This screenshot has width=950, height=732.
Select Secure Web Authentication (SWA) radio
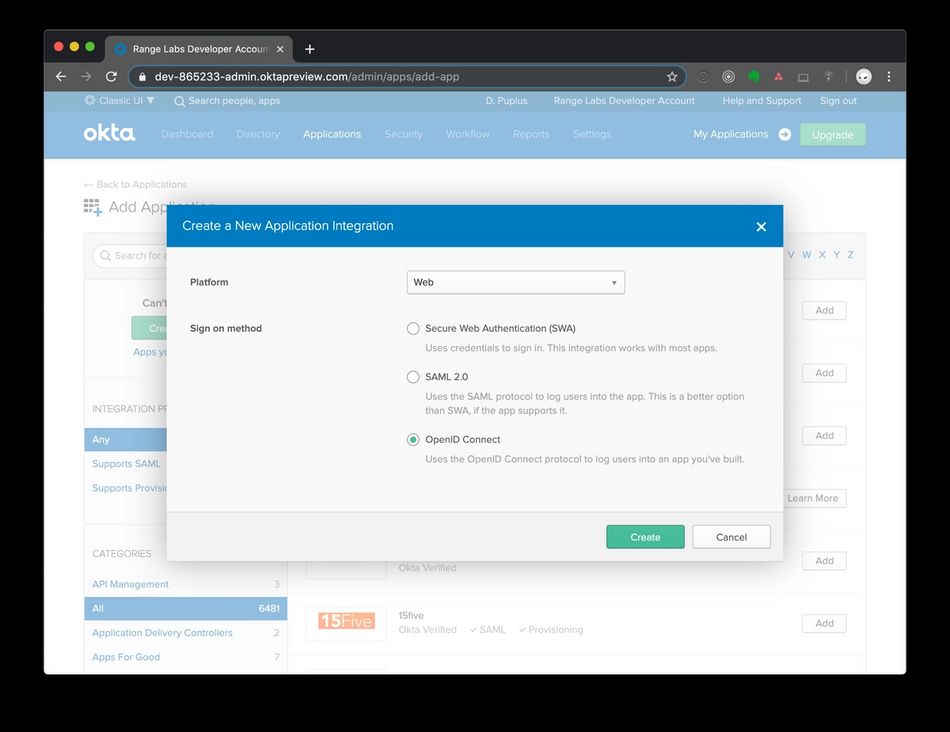(413, 328)
